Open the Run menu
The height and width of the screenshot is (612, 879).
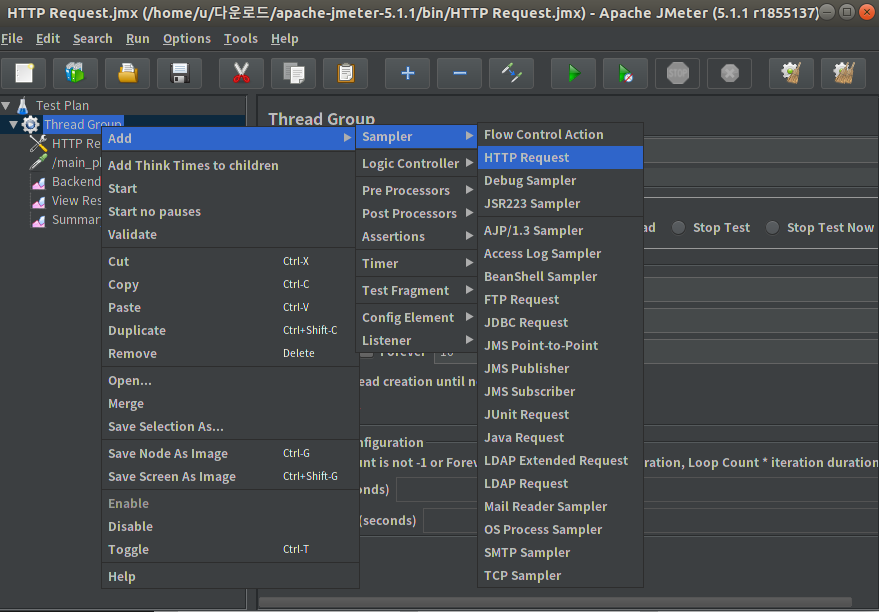pyautogui.click(x=137, y=39)
